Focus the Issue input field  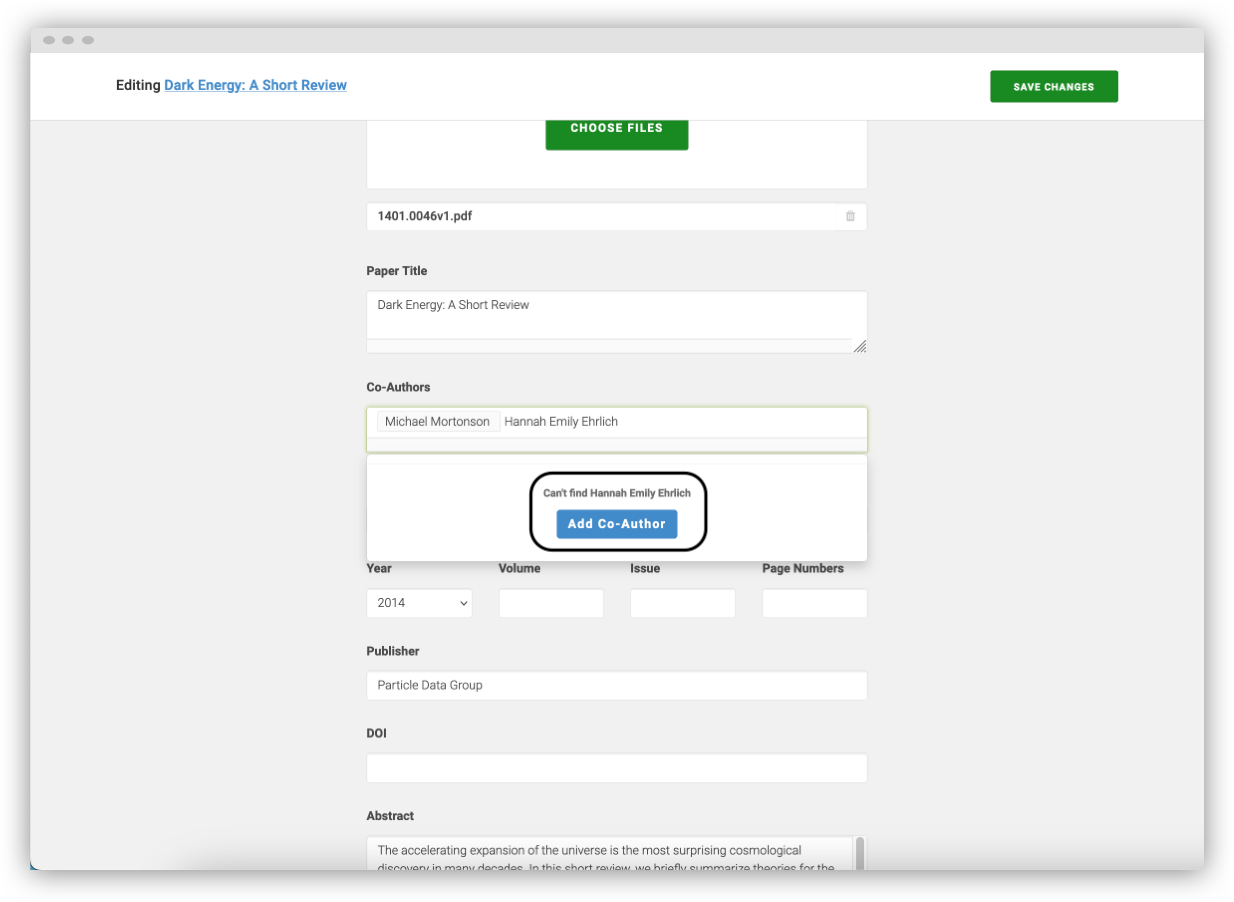click(x=682, y=603)
